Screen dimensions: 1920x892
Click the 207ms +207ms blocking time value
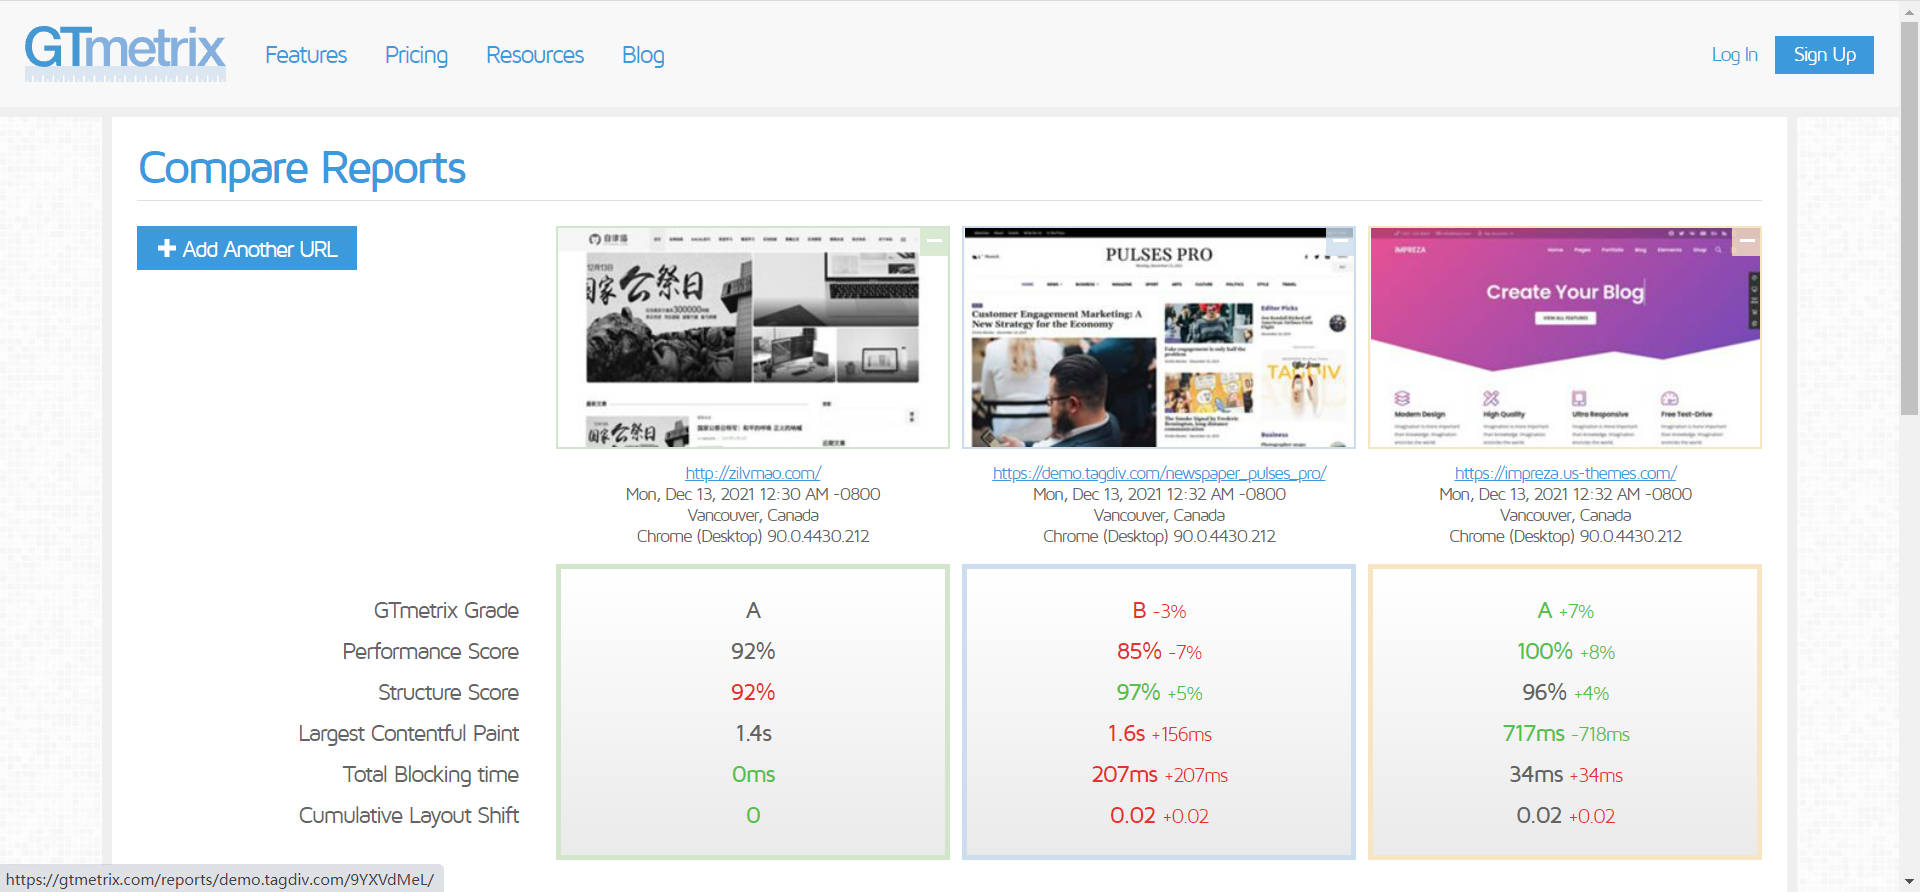(1159, 774)
